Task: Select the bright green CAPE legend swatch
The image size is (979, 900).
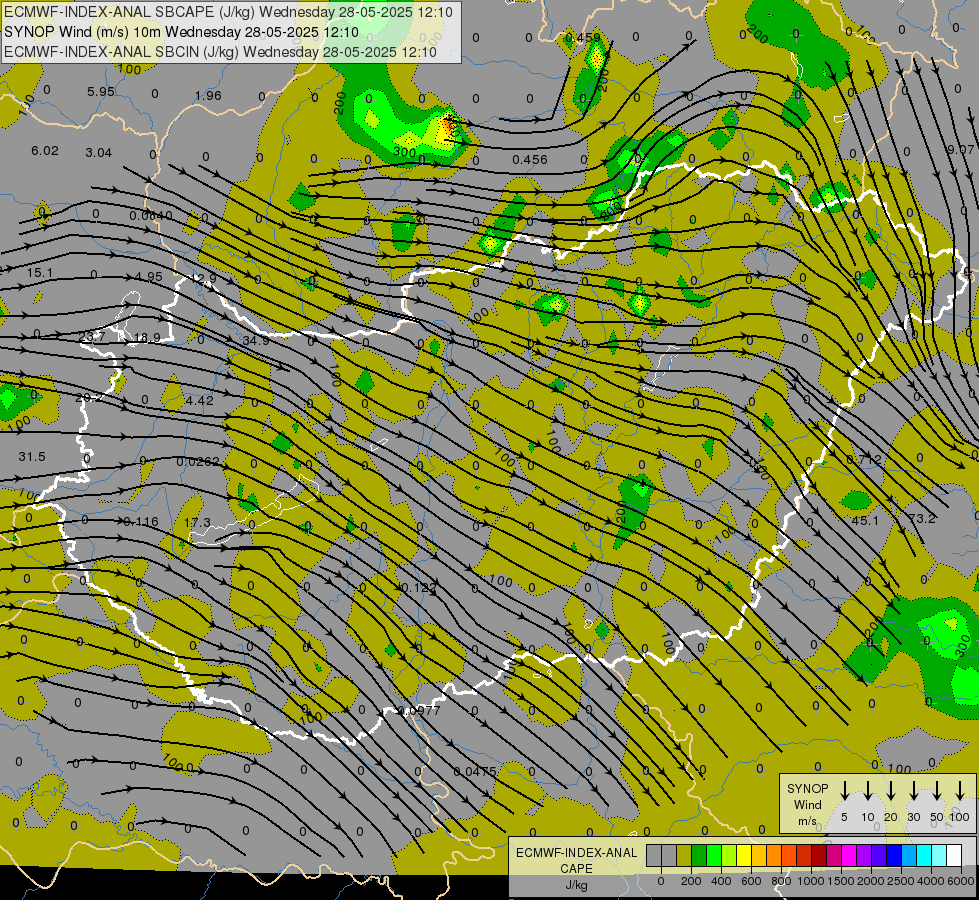Action: [714, 856]
